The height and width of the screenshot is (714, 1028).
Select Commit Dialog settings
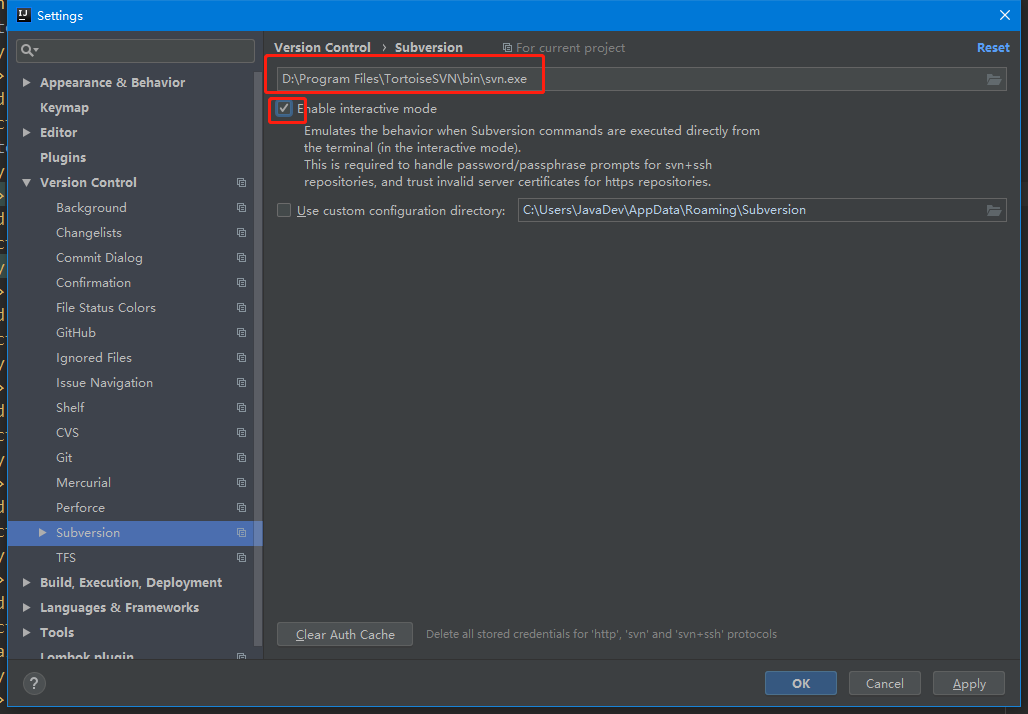pos(99,258)
